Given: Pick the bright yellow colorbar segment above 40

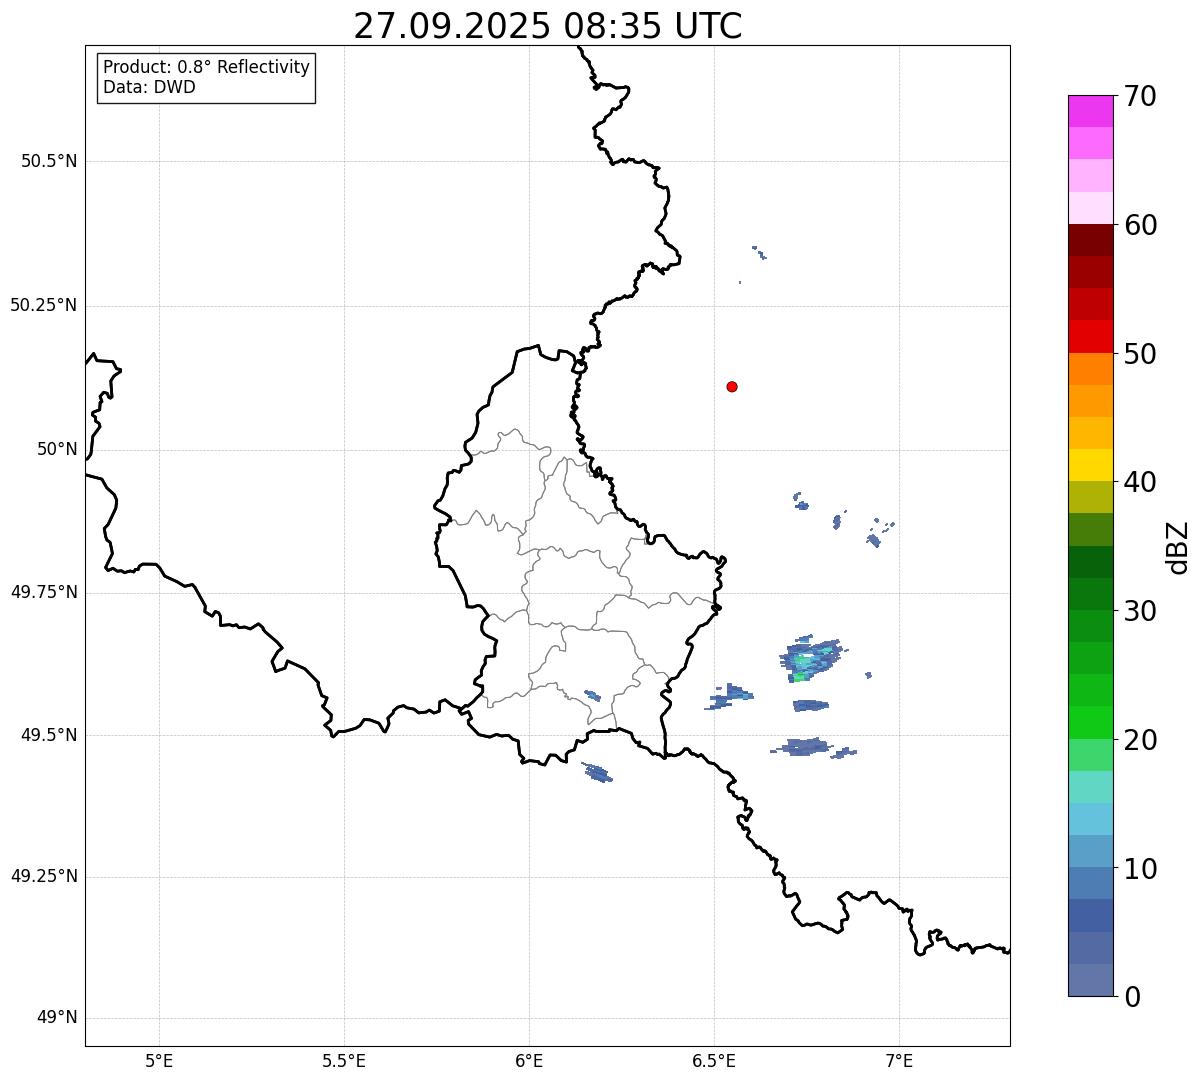Looking at the screenshot, I should click(x=1090, y=465).
